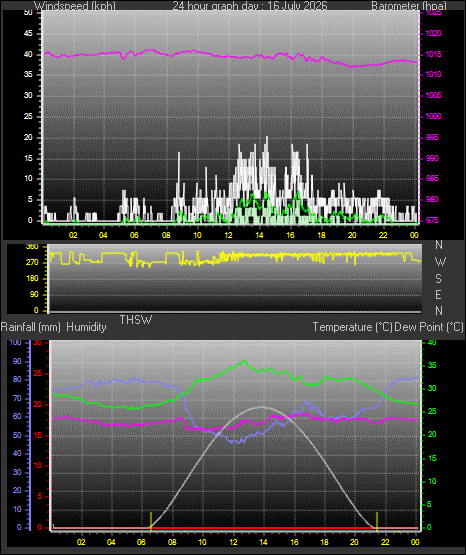The height and width of the screenshot is (555, 466).
Task: Click the blue 100 humidity axis value
Action: [15, 342]
